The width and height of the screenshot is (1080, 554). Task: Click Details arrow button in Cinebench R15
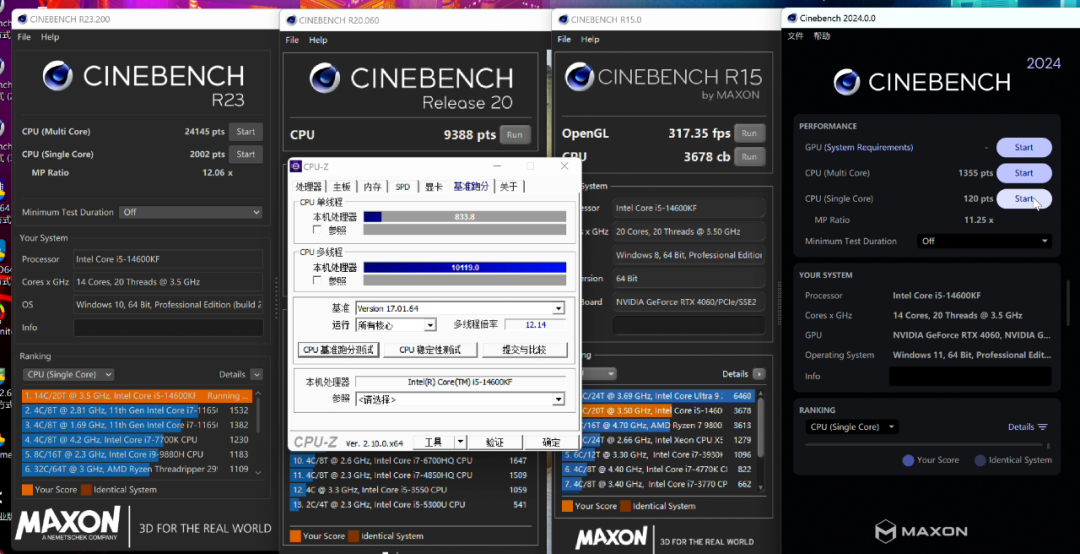[x=759, y=373]
